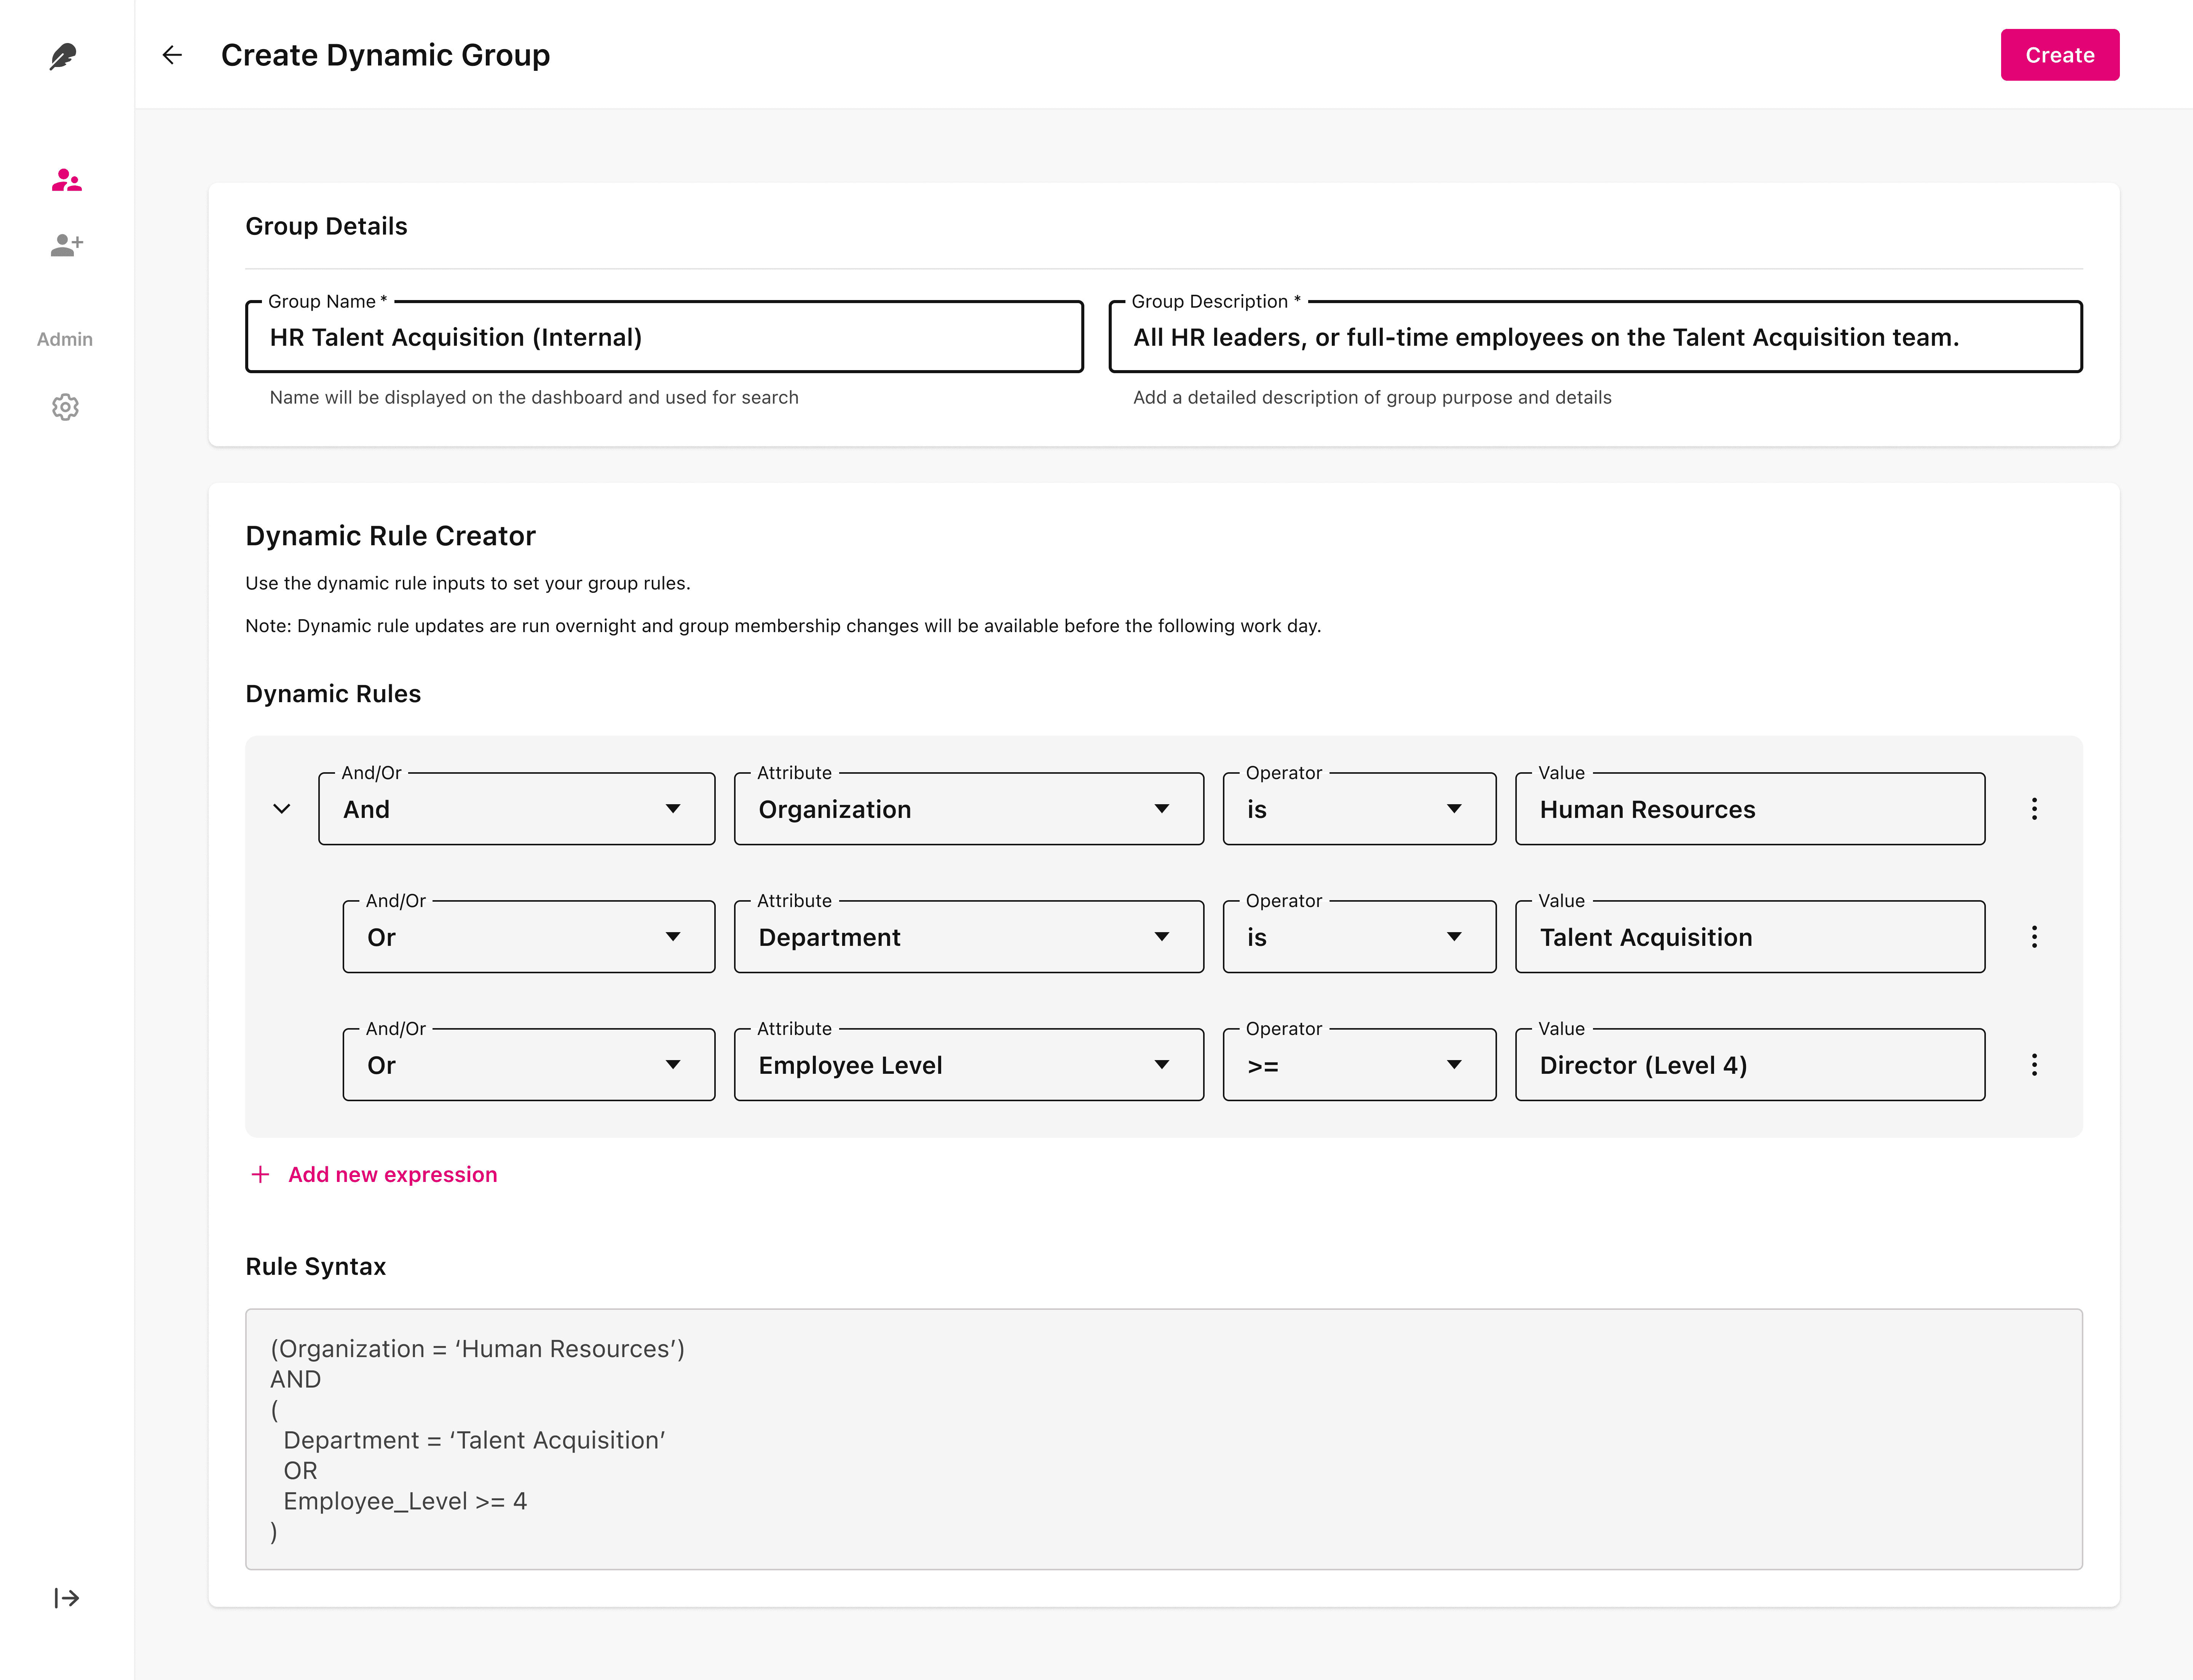Open the >= operator dropdown
Viewport: 2193px width, 1680px height.
pos(1358,1065)
